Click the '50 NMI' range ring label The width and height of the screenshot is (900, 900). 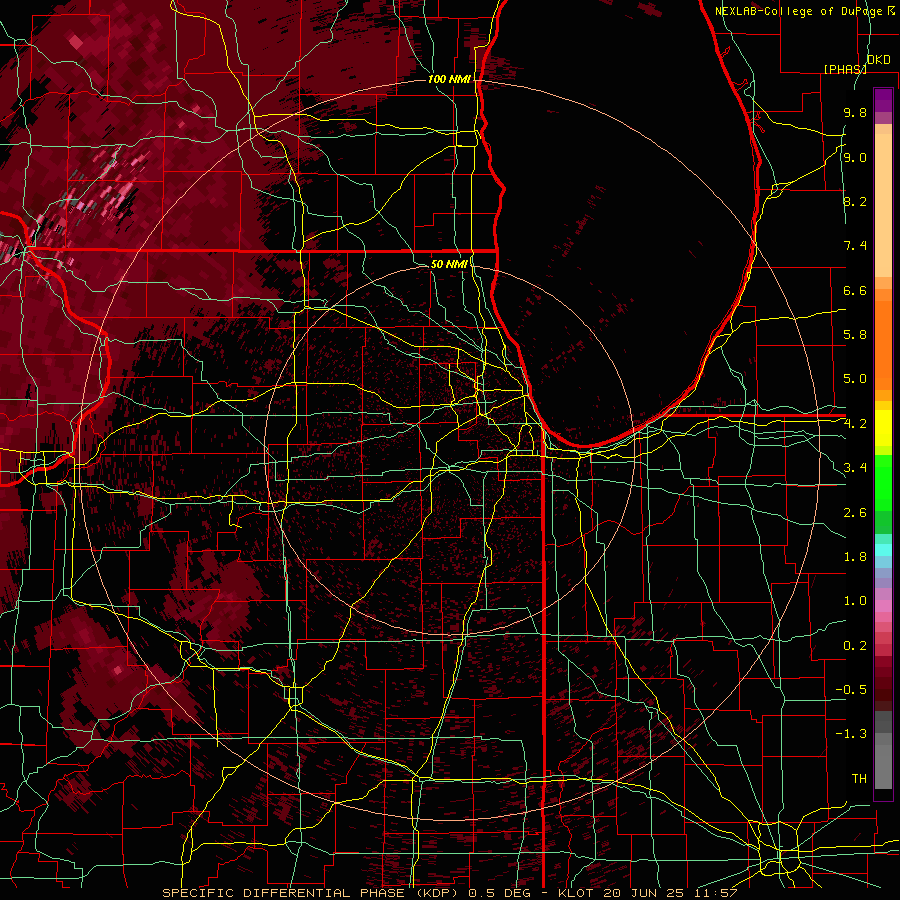[x=449, y=264]
